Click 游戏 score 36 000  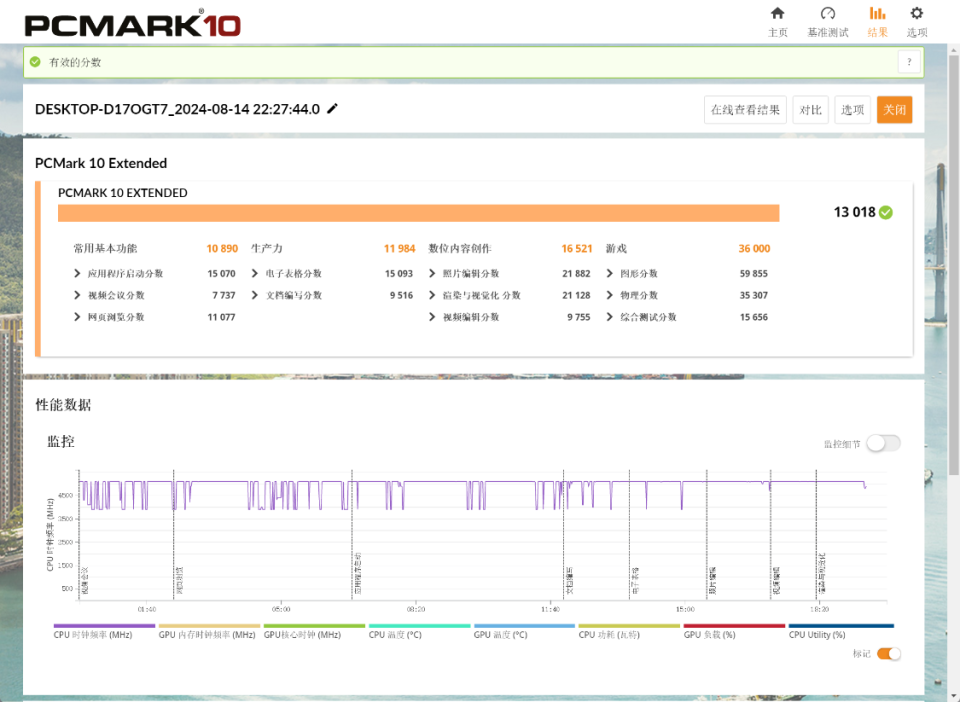[754, 248]
